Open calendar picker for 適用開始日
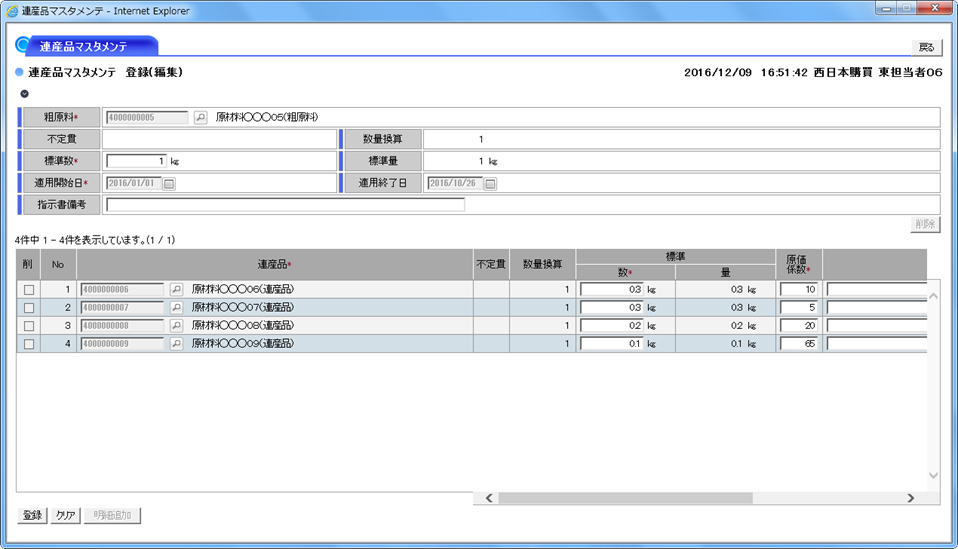Image resolution: width=958 pixels, height=549 pixels. coord(169,183)
